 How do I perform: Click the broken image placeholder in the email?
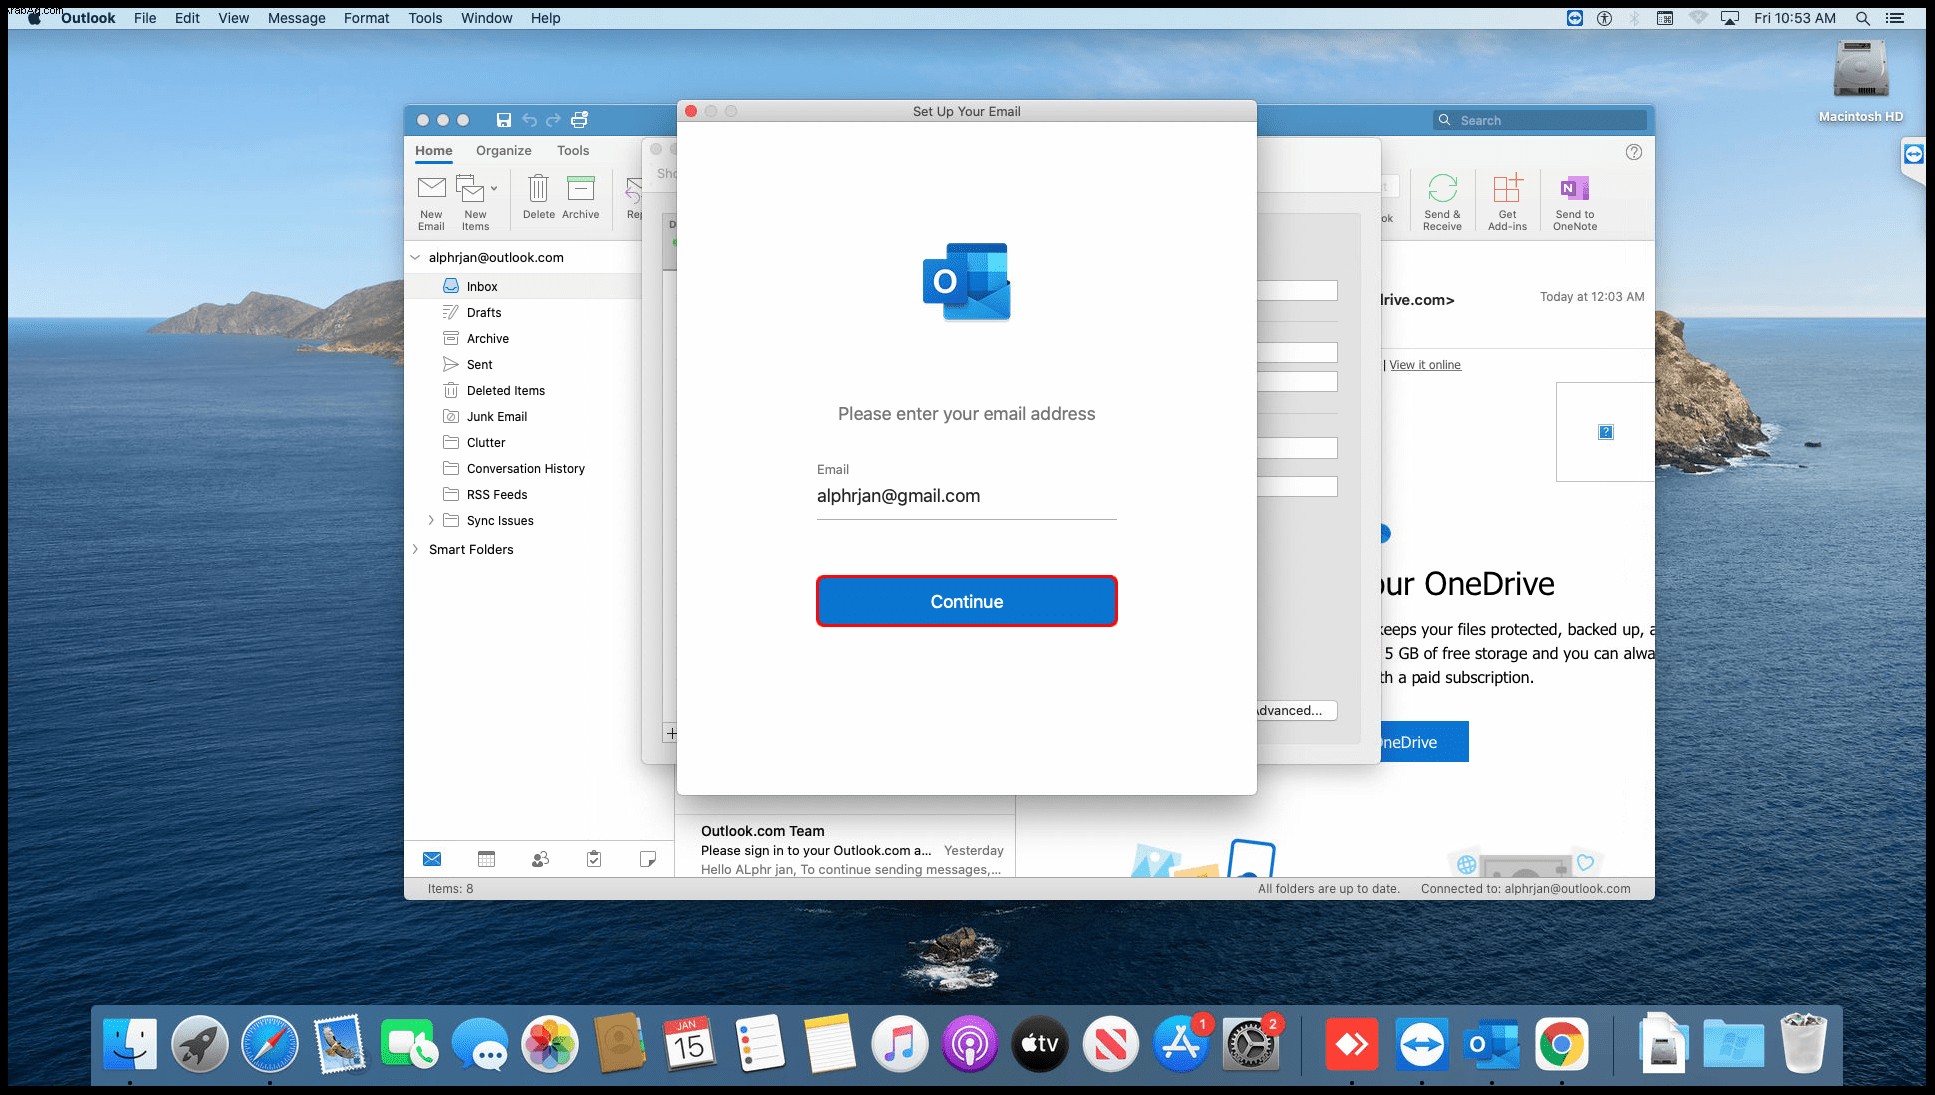point(1605,432)
